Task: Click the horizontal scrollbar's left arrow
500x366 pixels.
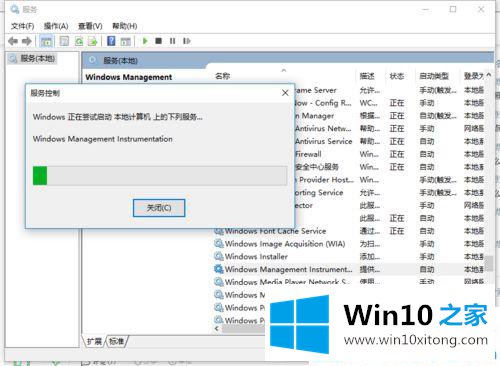Action: (217, 329)
